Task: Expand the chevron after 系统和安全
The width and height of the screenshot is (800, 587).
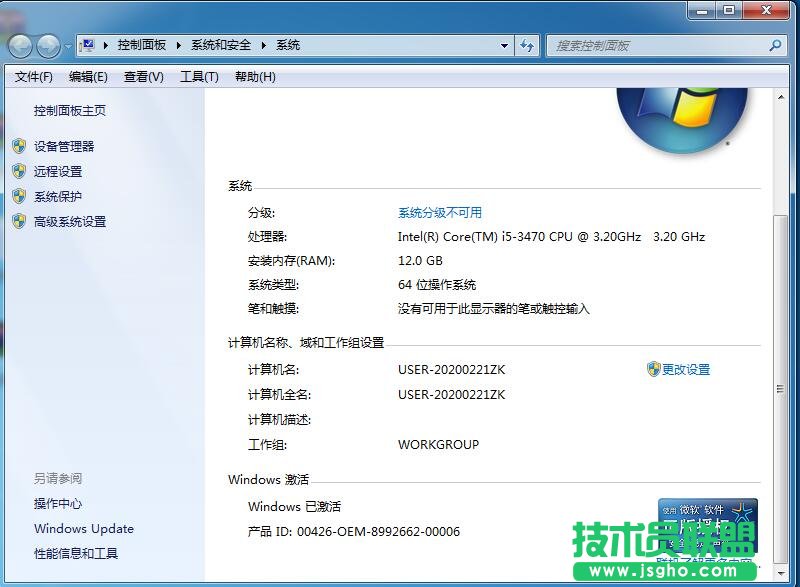Action: pos(263,45)
